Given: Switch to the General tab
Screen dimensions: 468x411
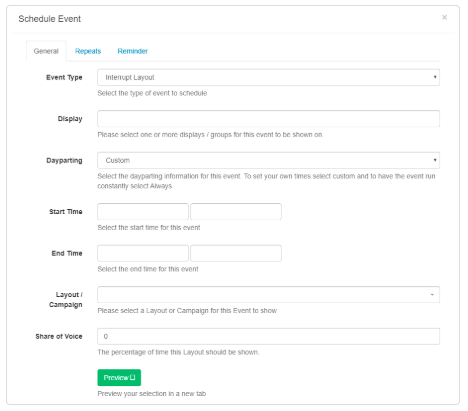Looking at the screenshot, I should [46, 51].
